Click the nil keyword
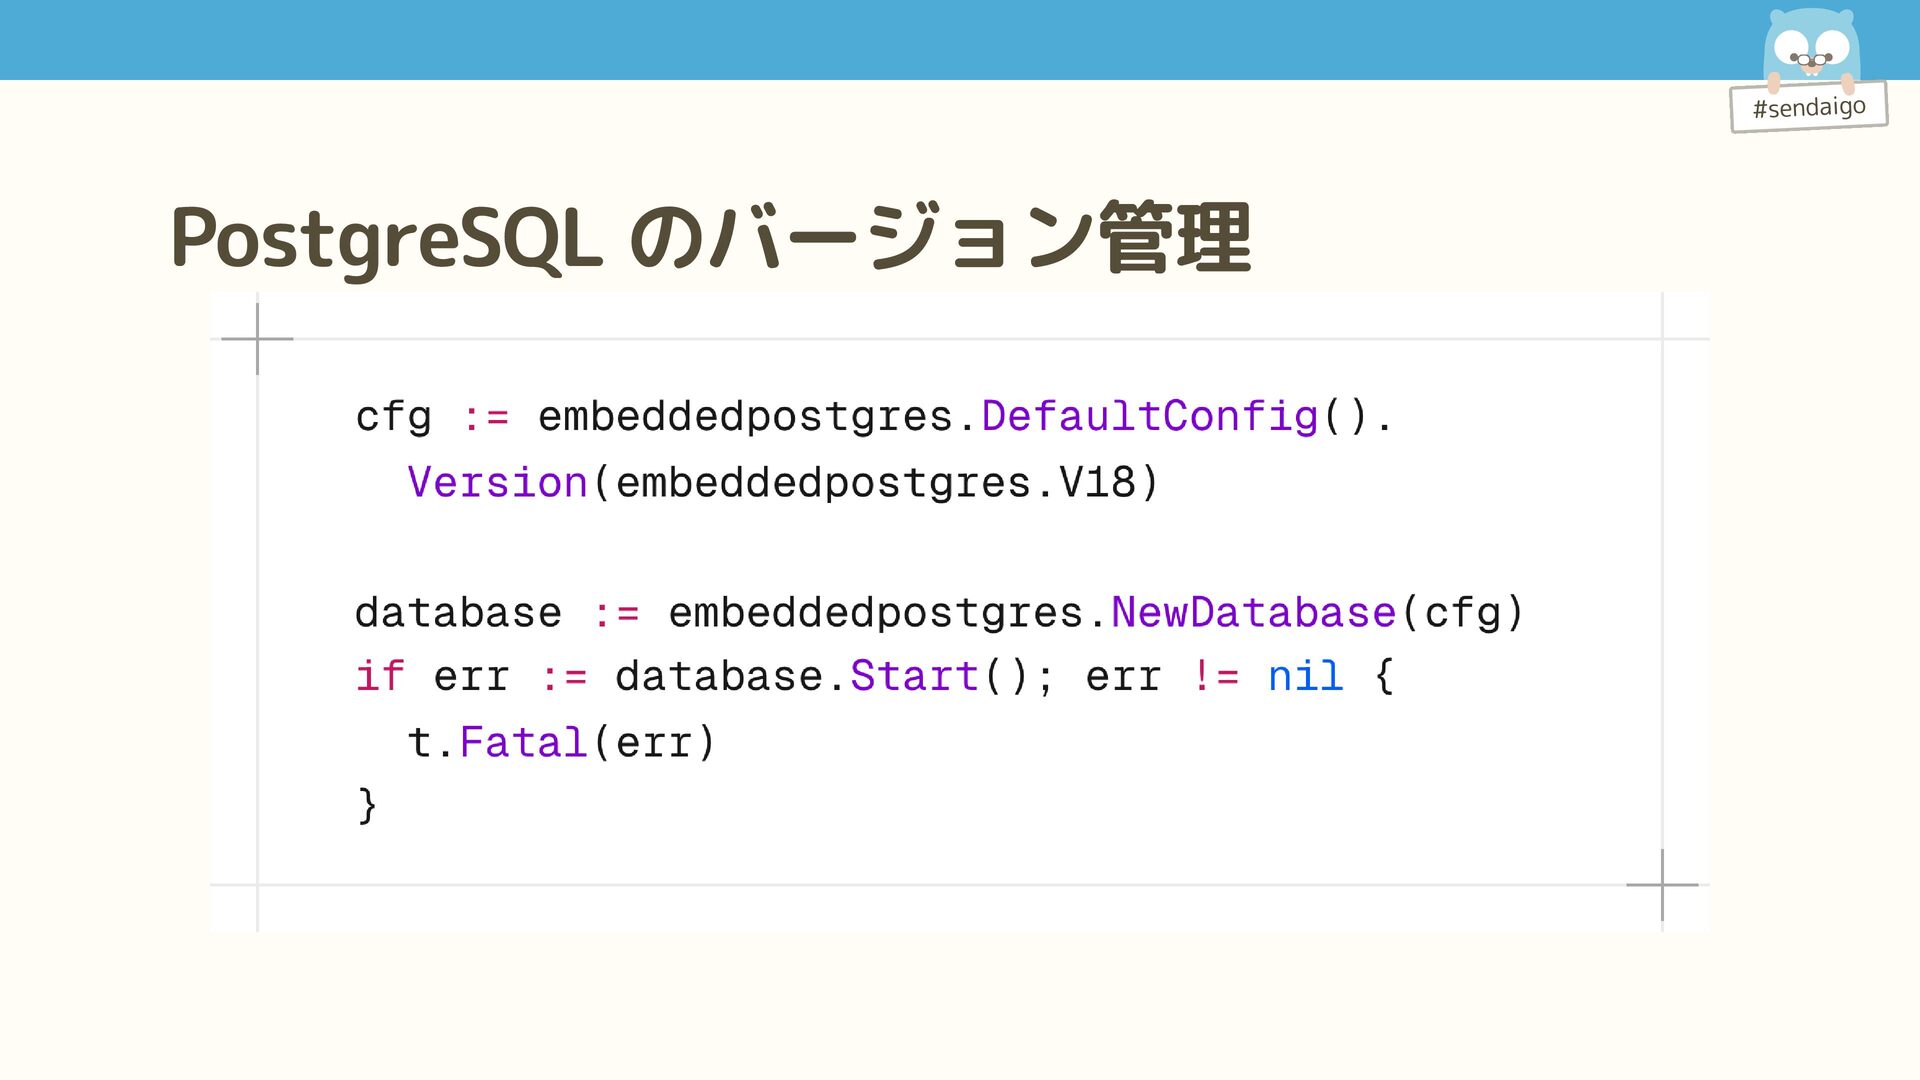The image size is (1920, 1080). click(x=1304, y=677)
